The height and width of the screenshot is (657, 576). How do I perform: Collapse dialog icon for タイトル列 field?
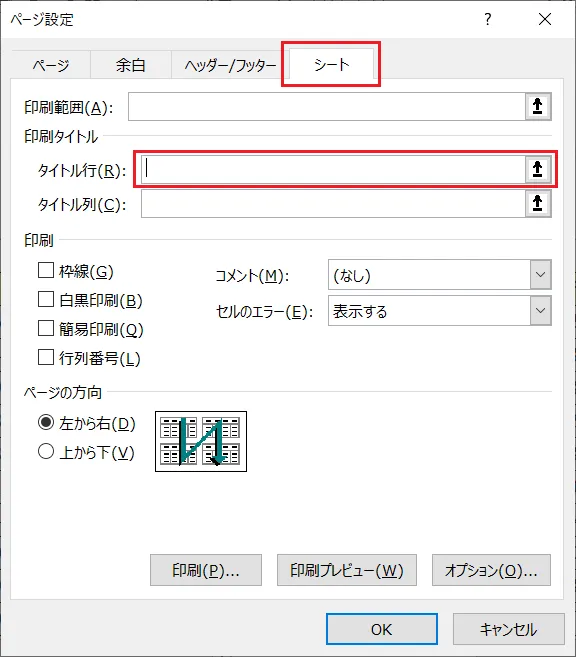point(538,204)
